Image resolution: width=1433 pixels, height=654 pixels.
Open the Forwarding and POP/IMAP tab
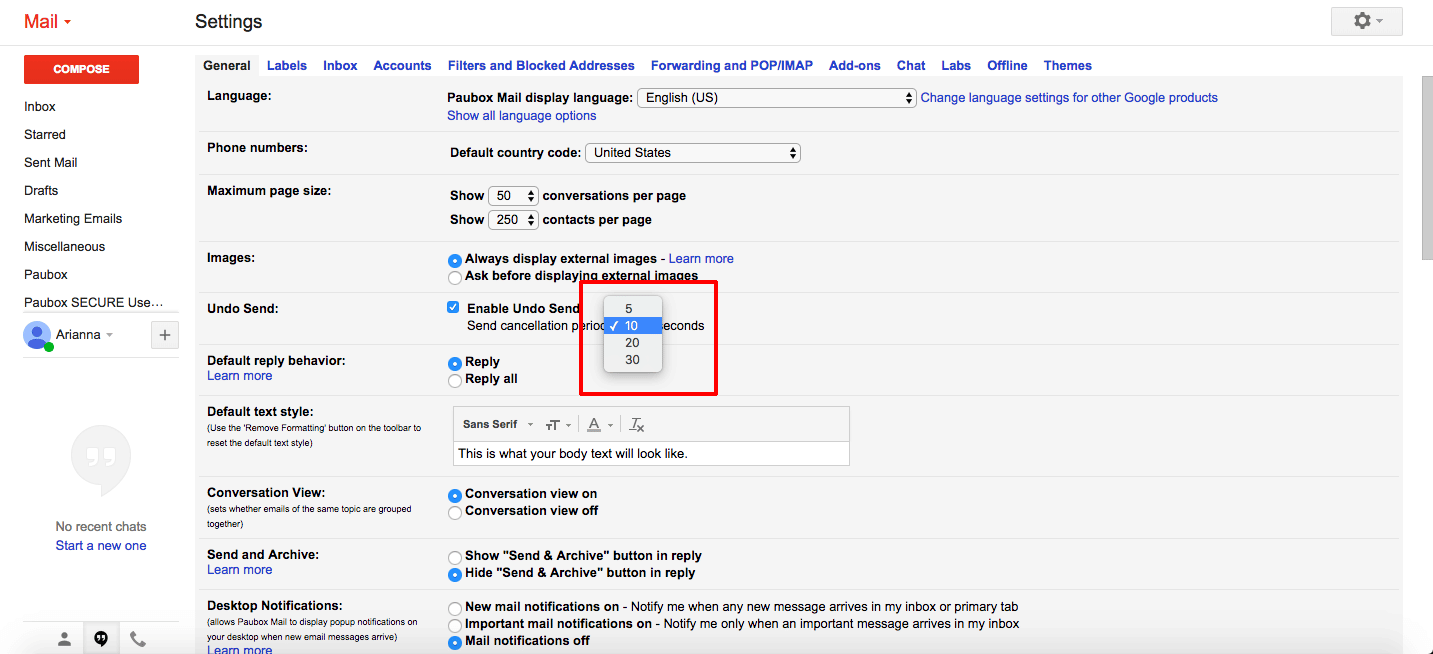tap(731, 65)
